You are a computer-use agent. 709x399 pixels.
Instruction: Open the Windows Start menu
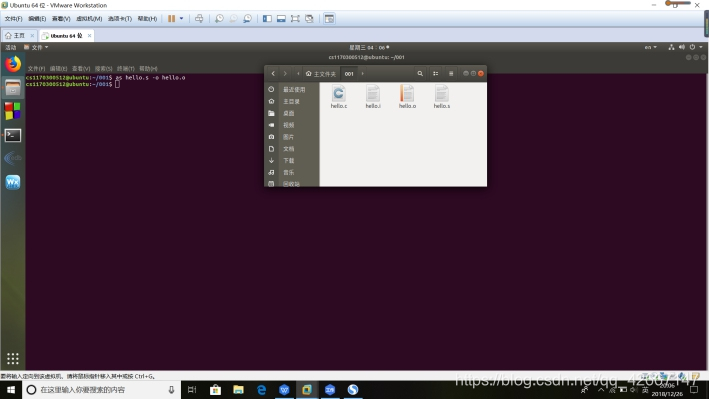(x=11, y=390)
